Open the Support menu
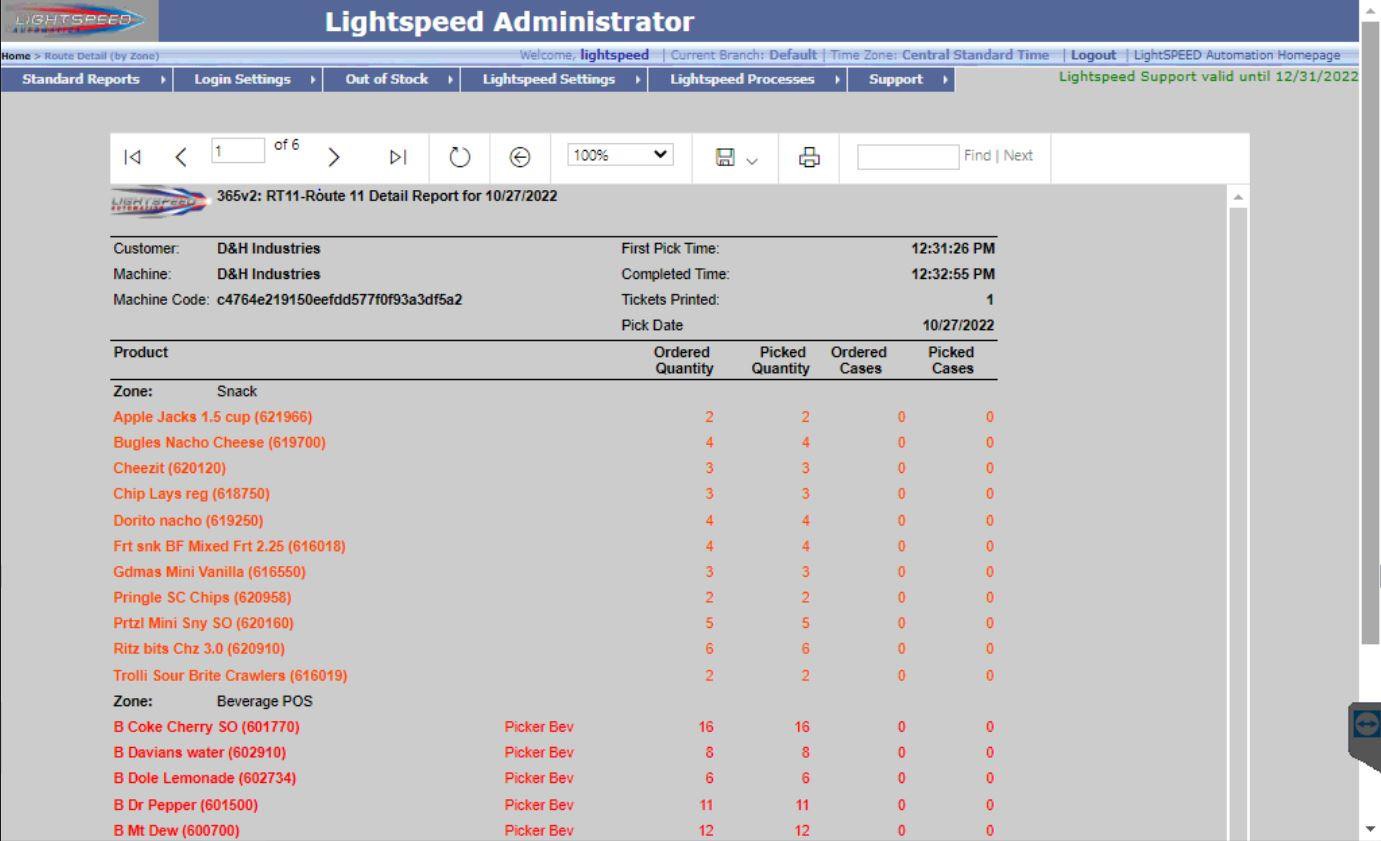 point(901,79)
